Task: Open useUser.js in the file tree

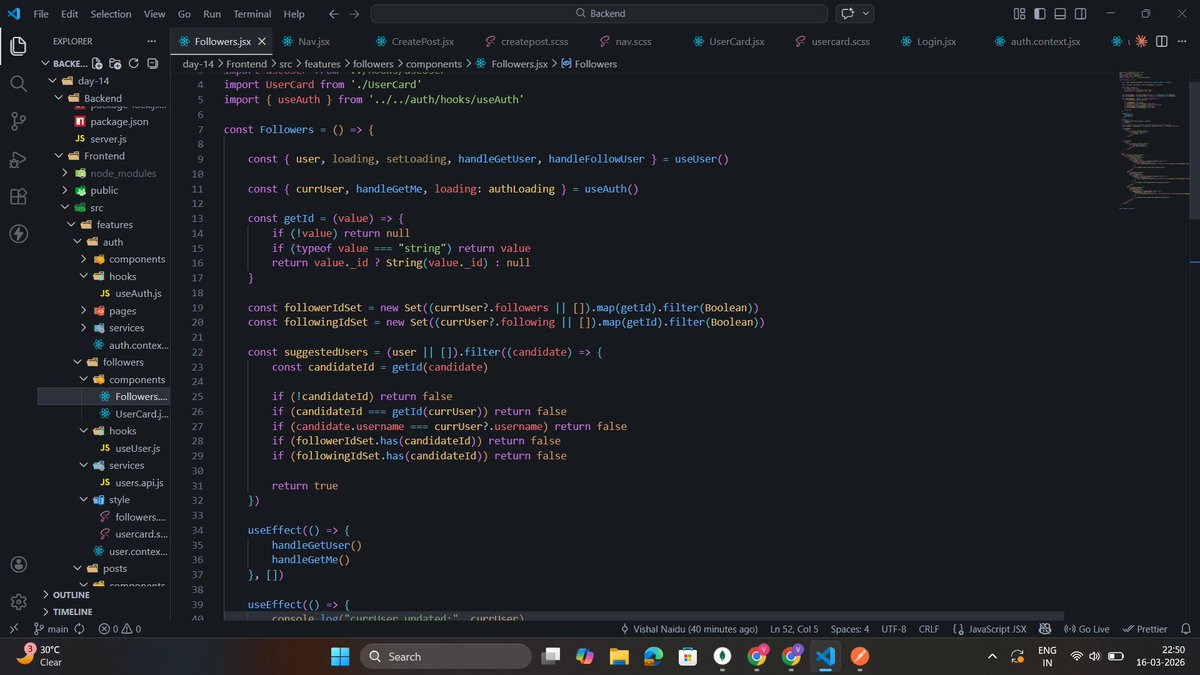Action: coord(138,448)
